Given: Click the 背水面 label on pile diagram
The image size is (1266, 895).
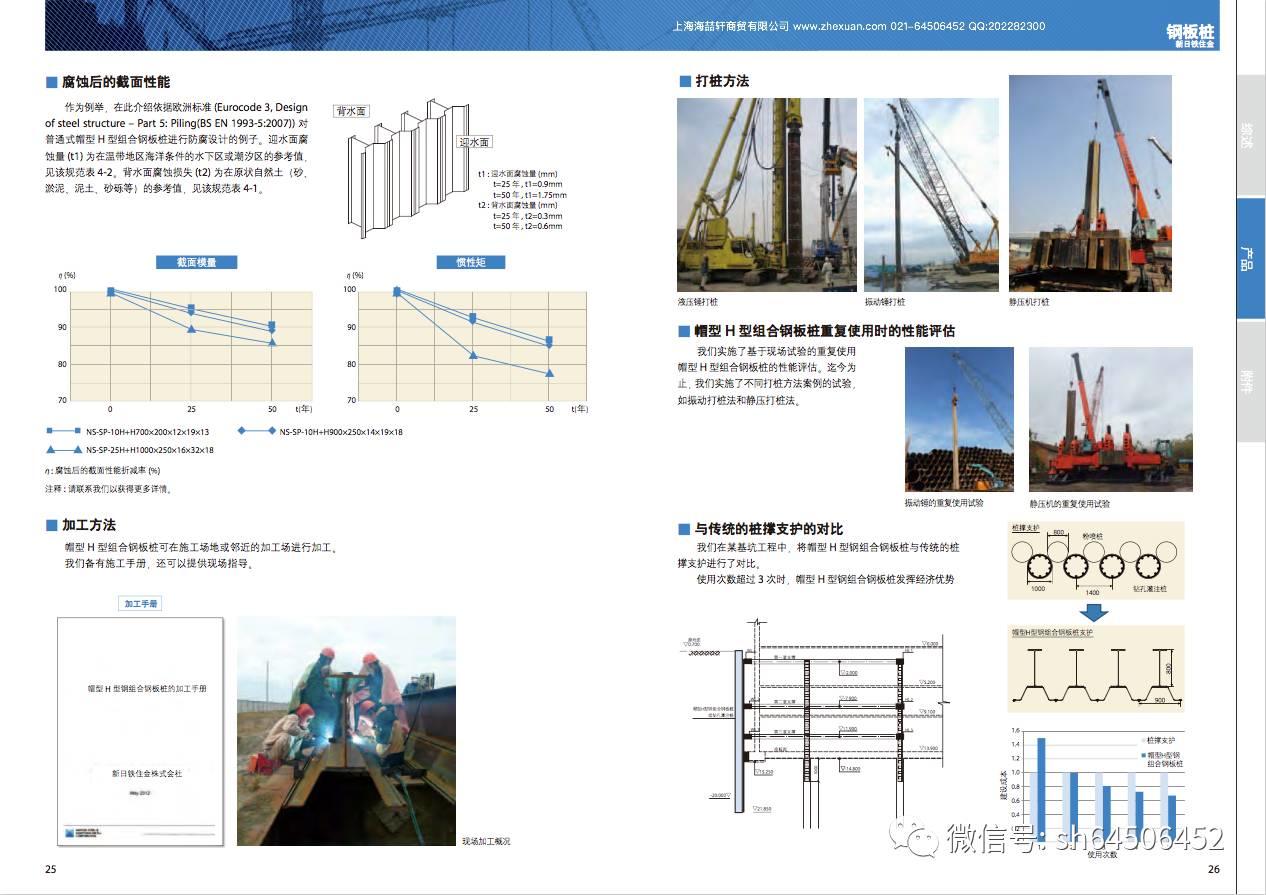Looking at the screenshot, I should 350,111.
